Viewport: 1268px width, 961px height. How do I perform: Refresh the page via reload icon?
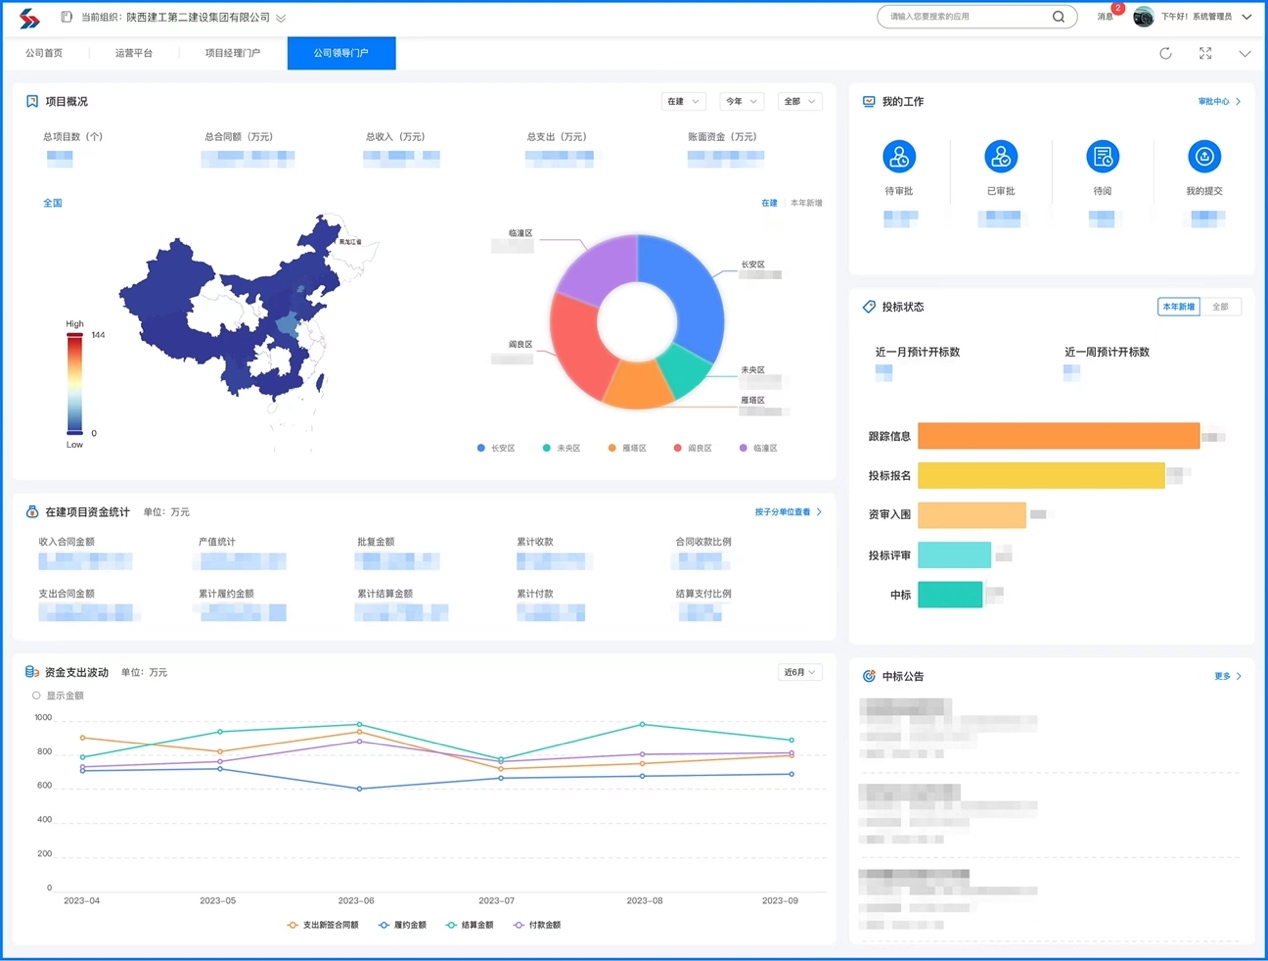1165,53
